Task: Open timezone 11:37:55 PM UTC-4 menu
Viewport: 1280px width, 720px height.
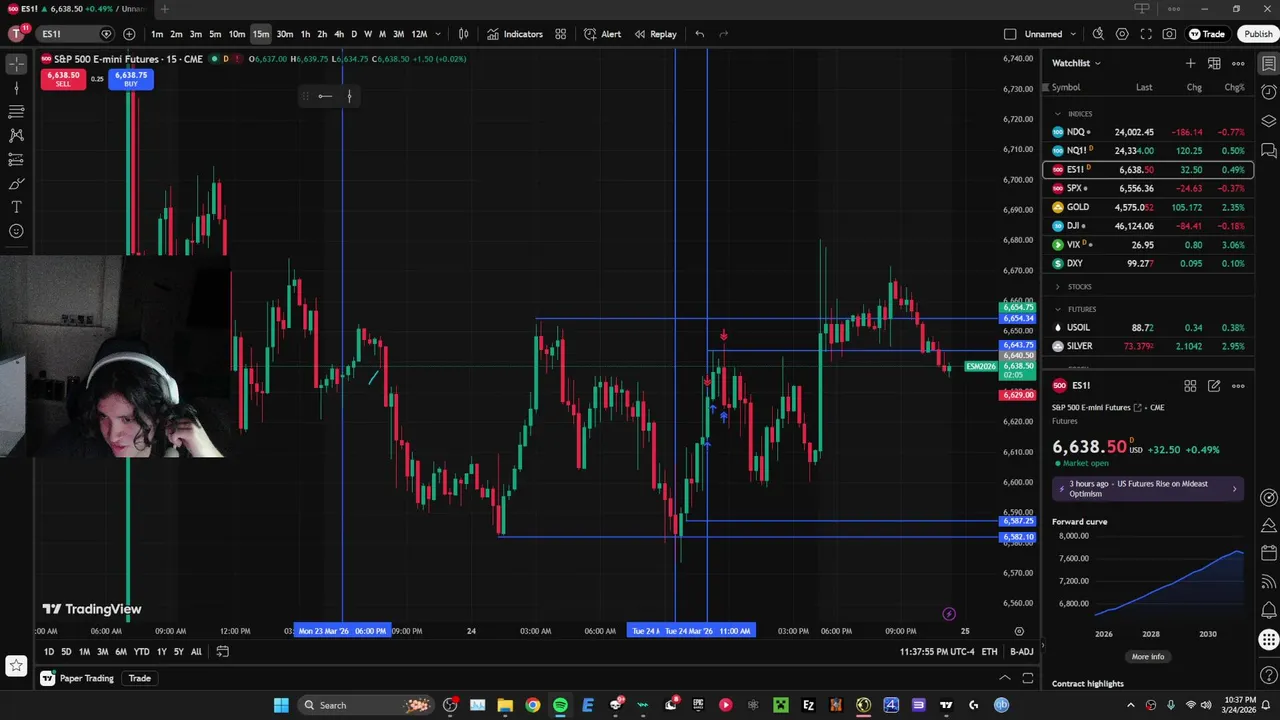Action: (937, 652)
